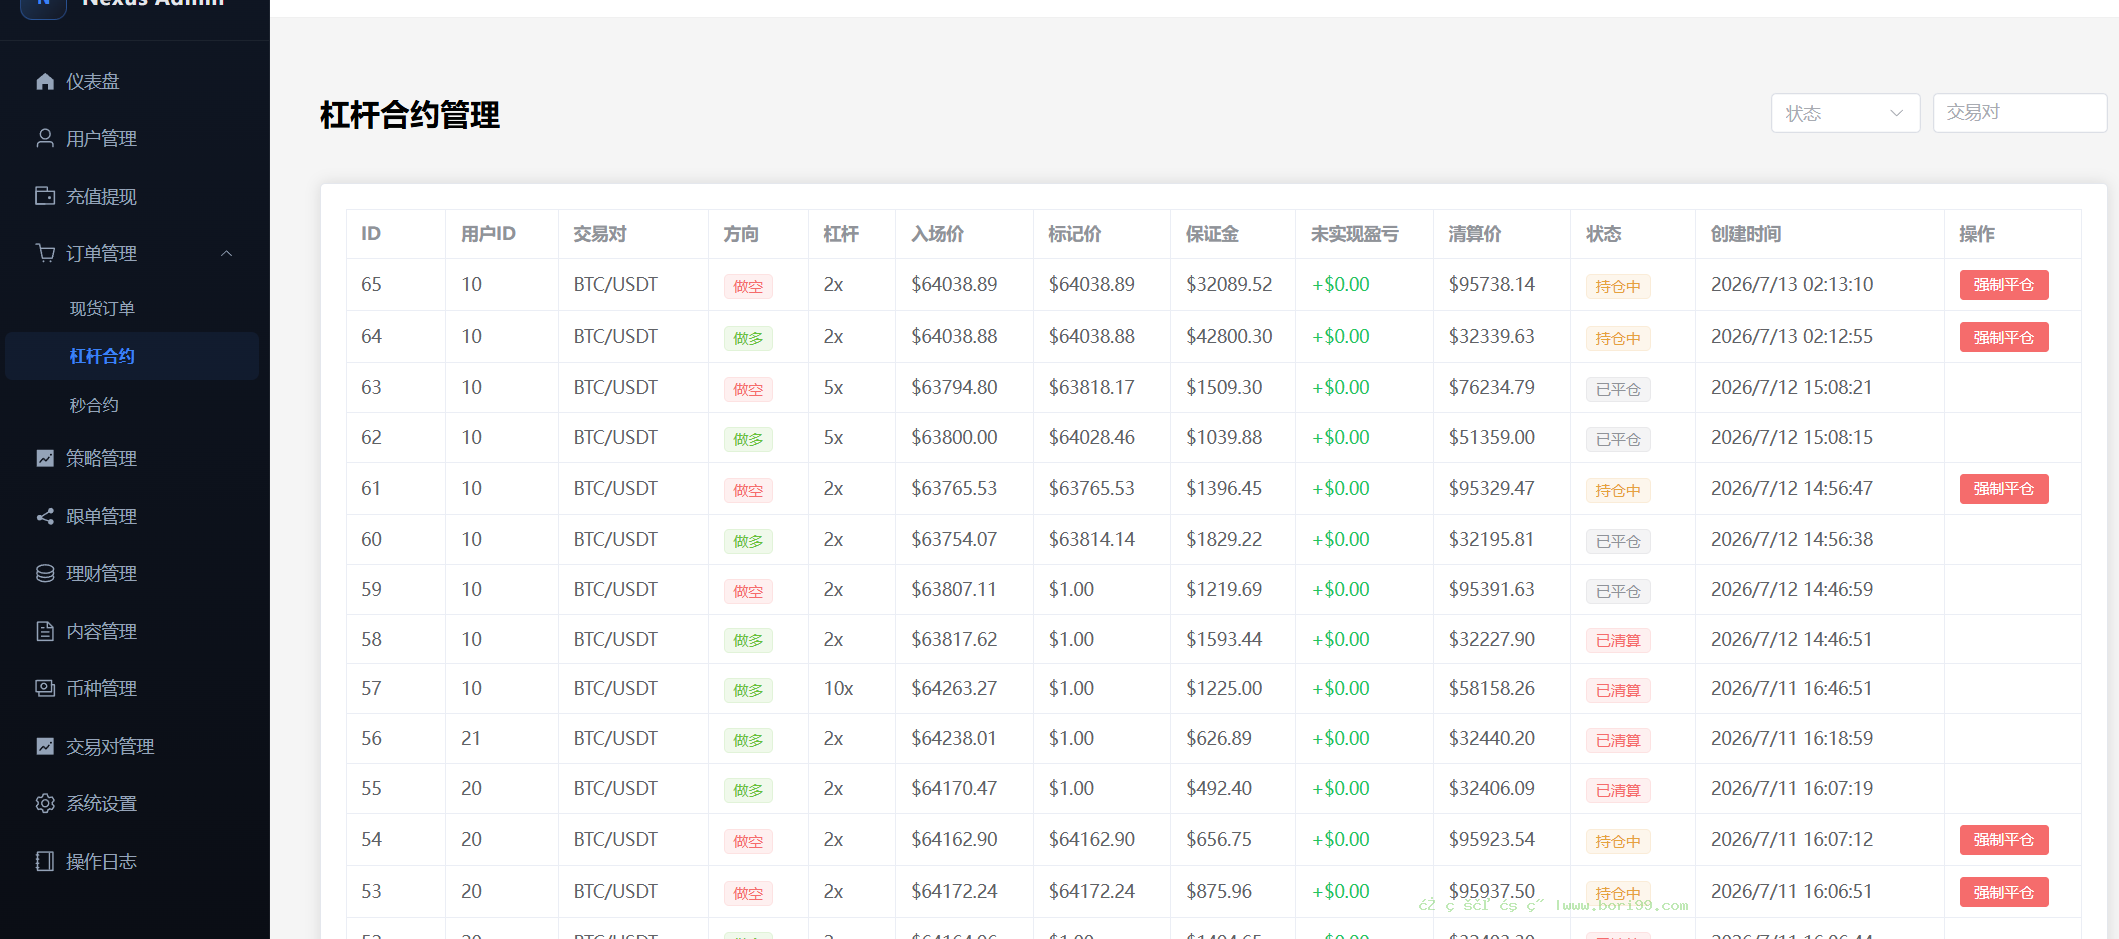Click mark price $64028.46
Viewport: 2119px width, 939px height.
pos(1092,437)
